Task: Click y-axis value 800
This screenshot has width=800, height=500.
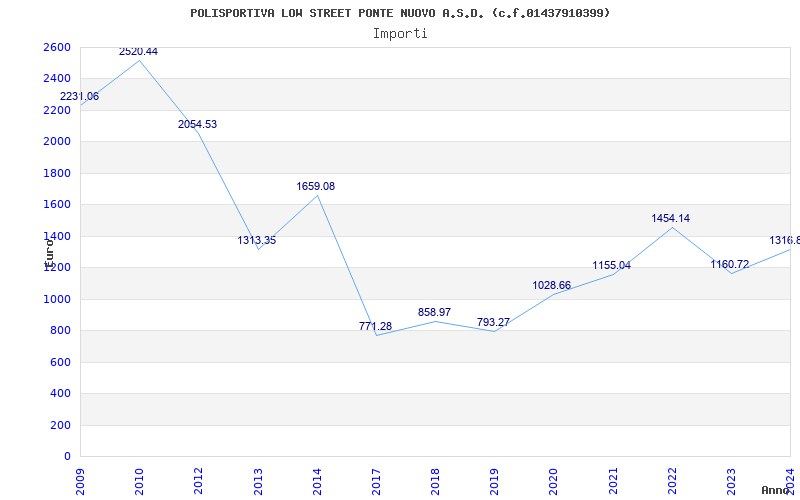Action: coord(60,331)
